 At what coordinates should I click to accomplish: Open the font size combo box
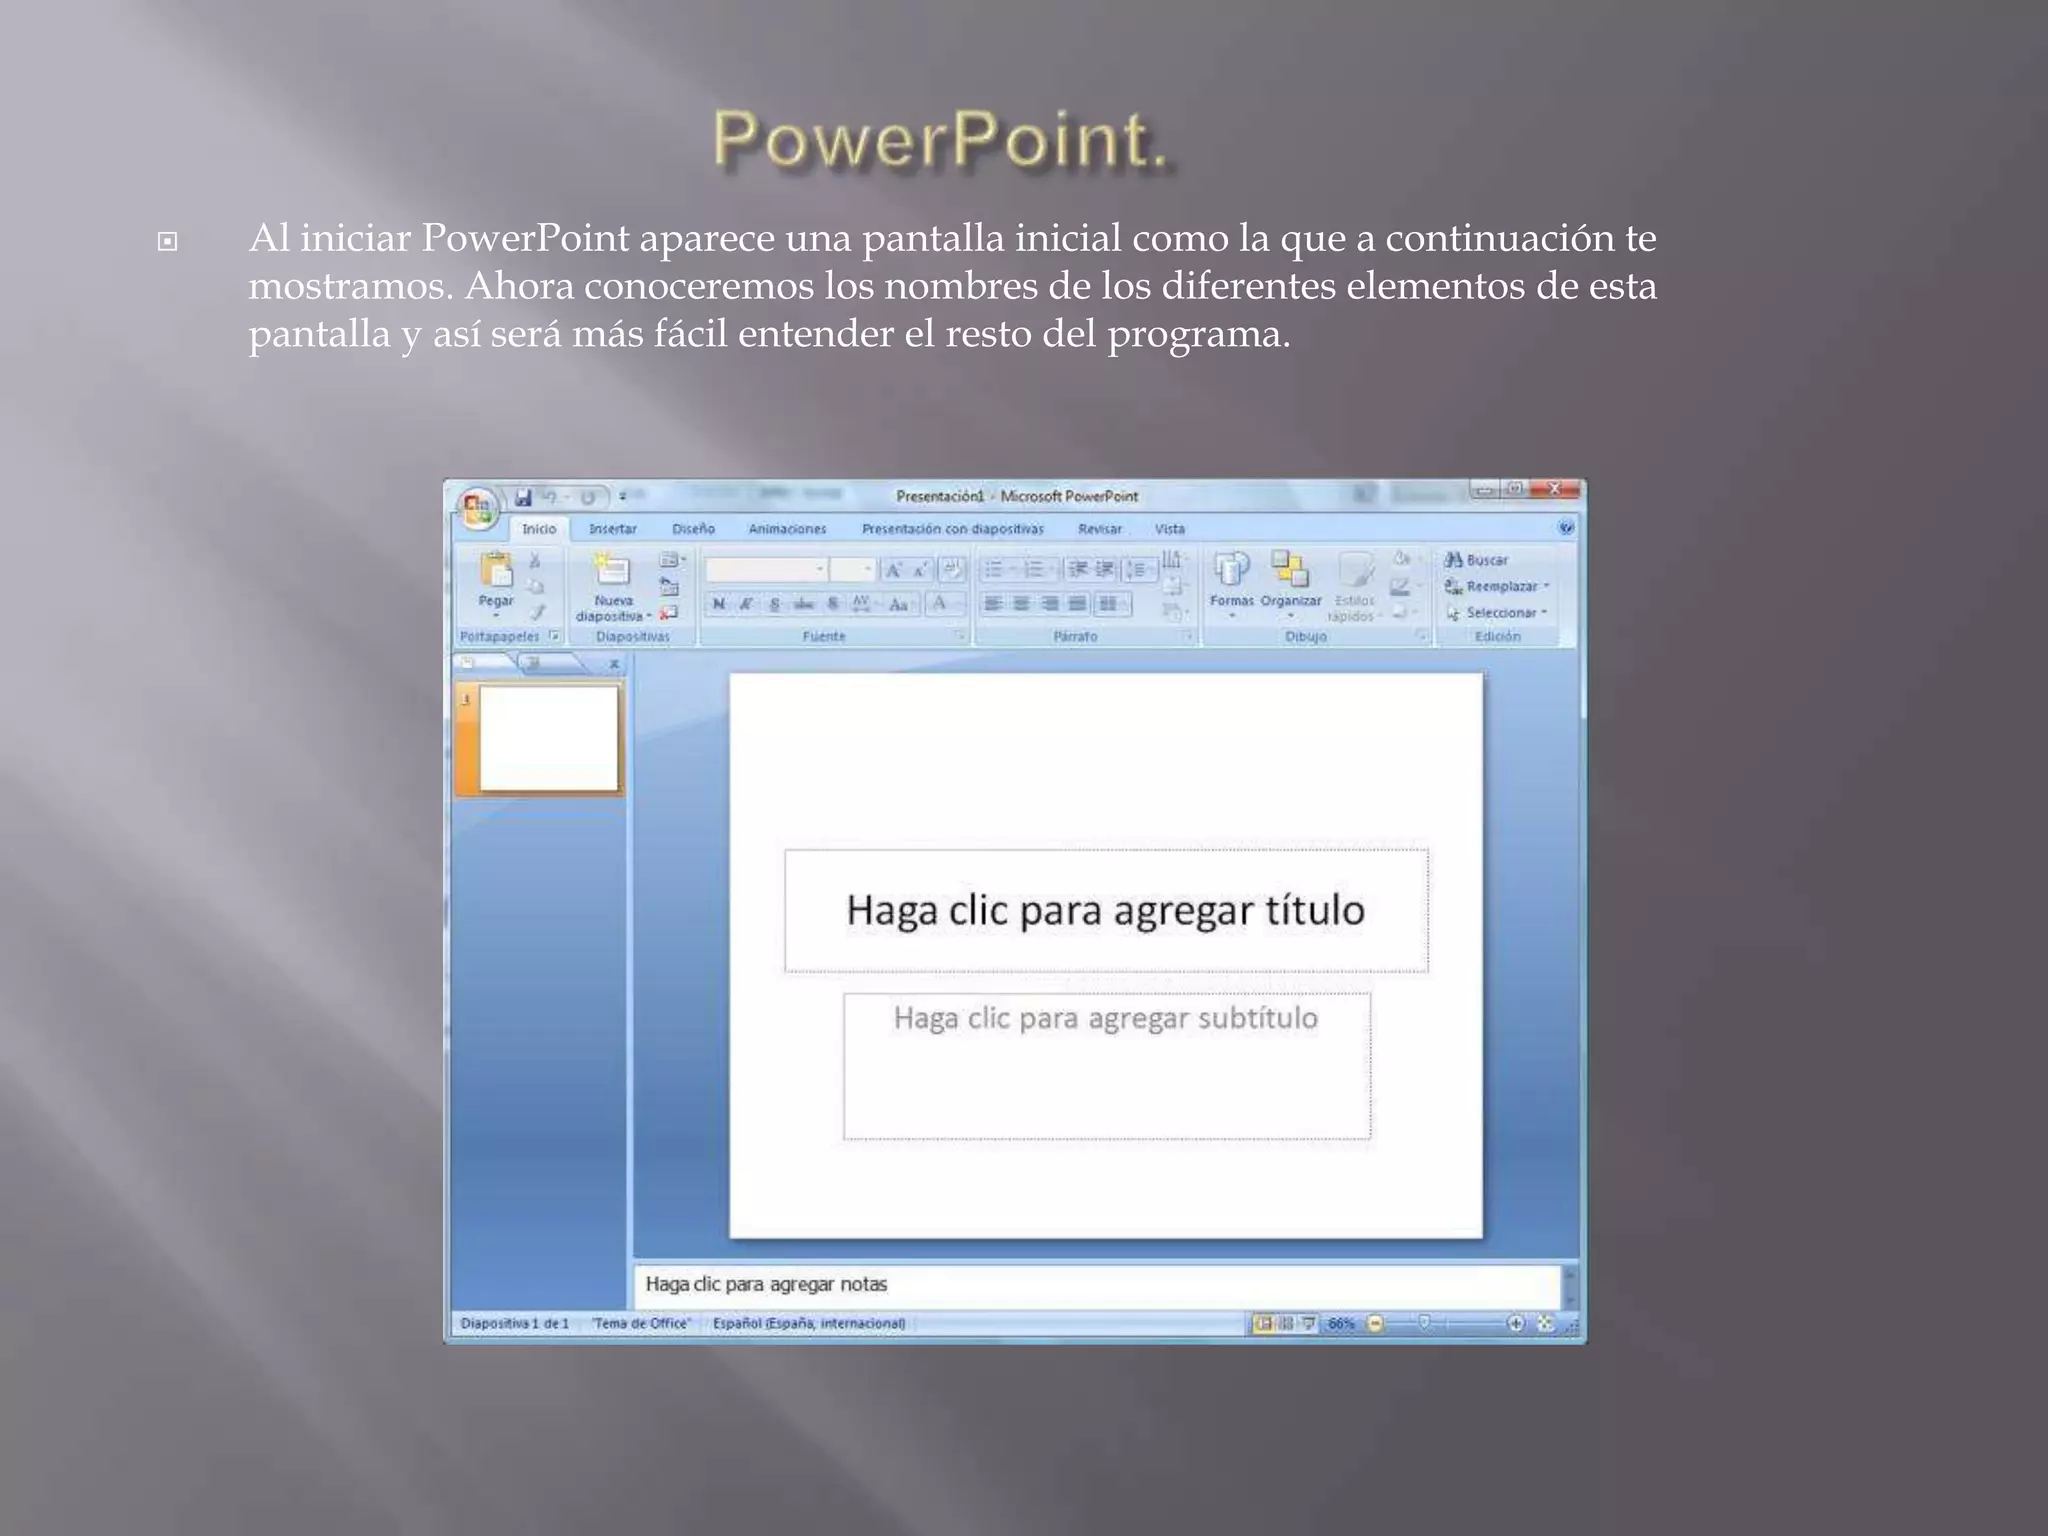pos(853,570)
